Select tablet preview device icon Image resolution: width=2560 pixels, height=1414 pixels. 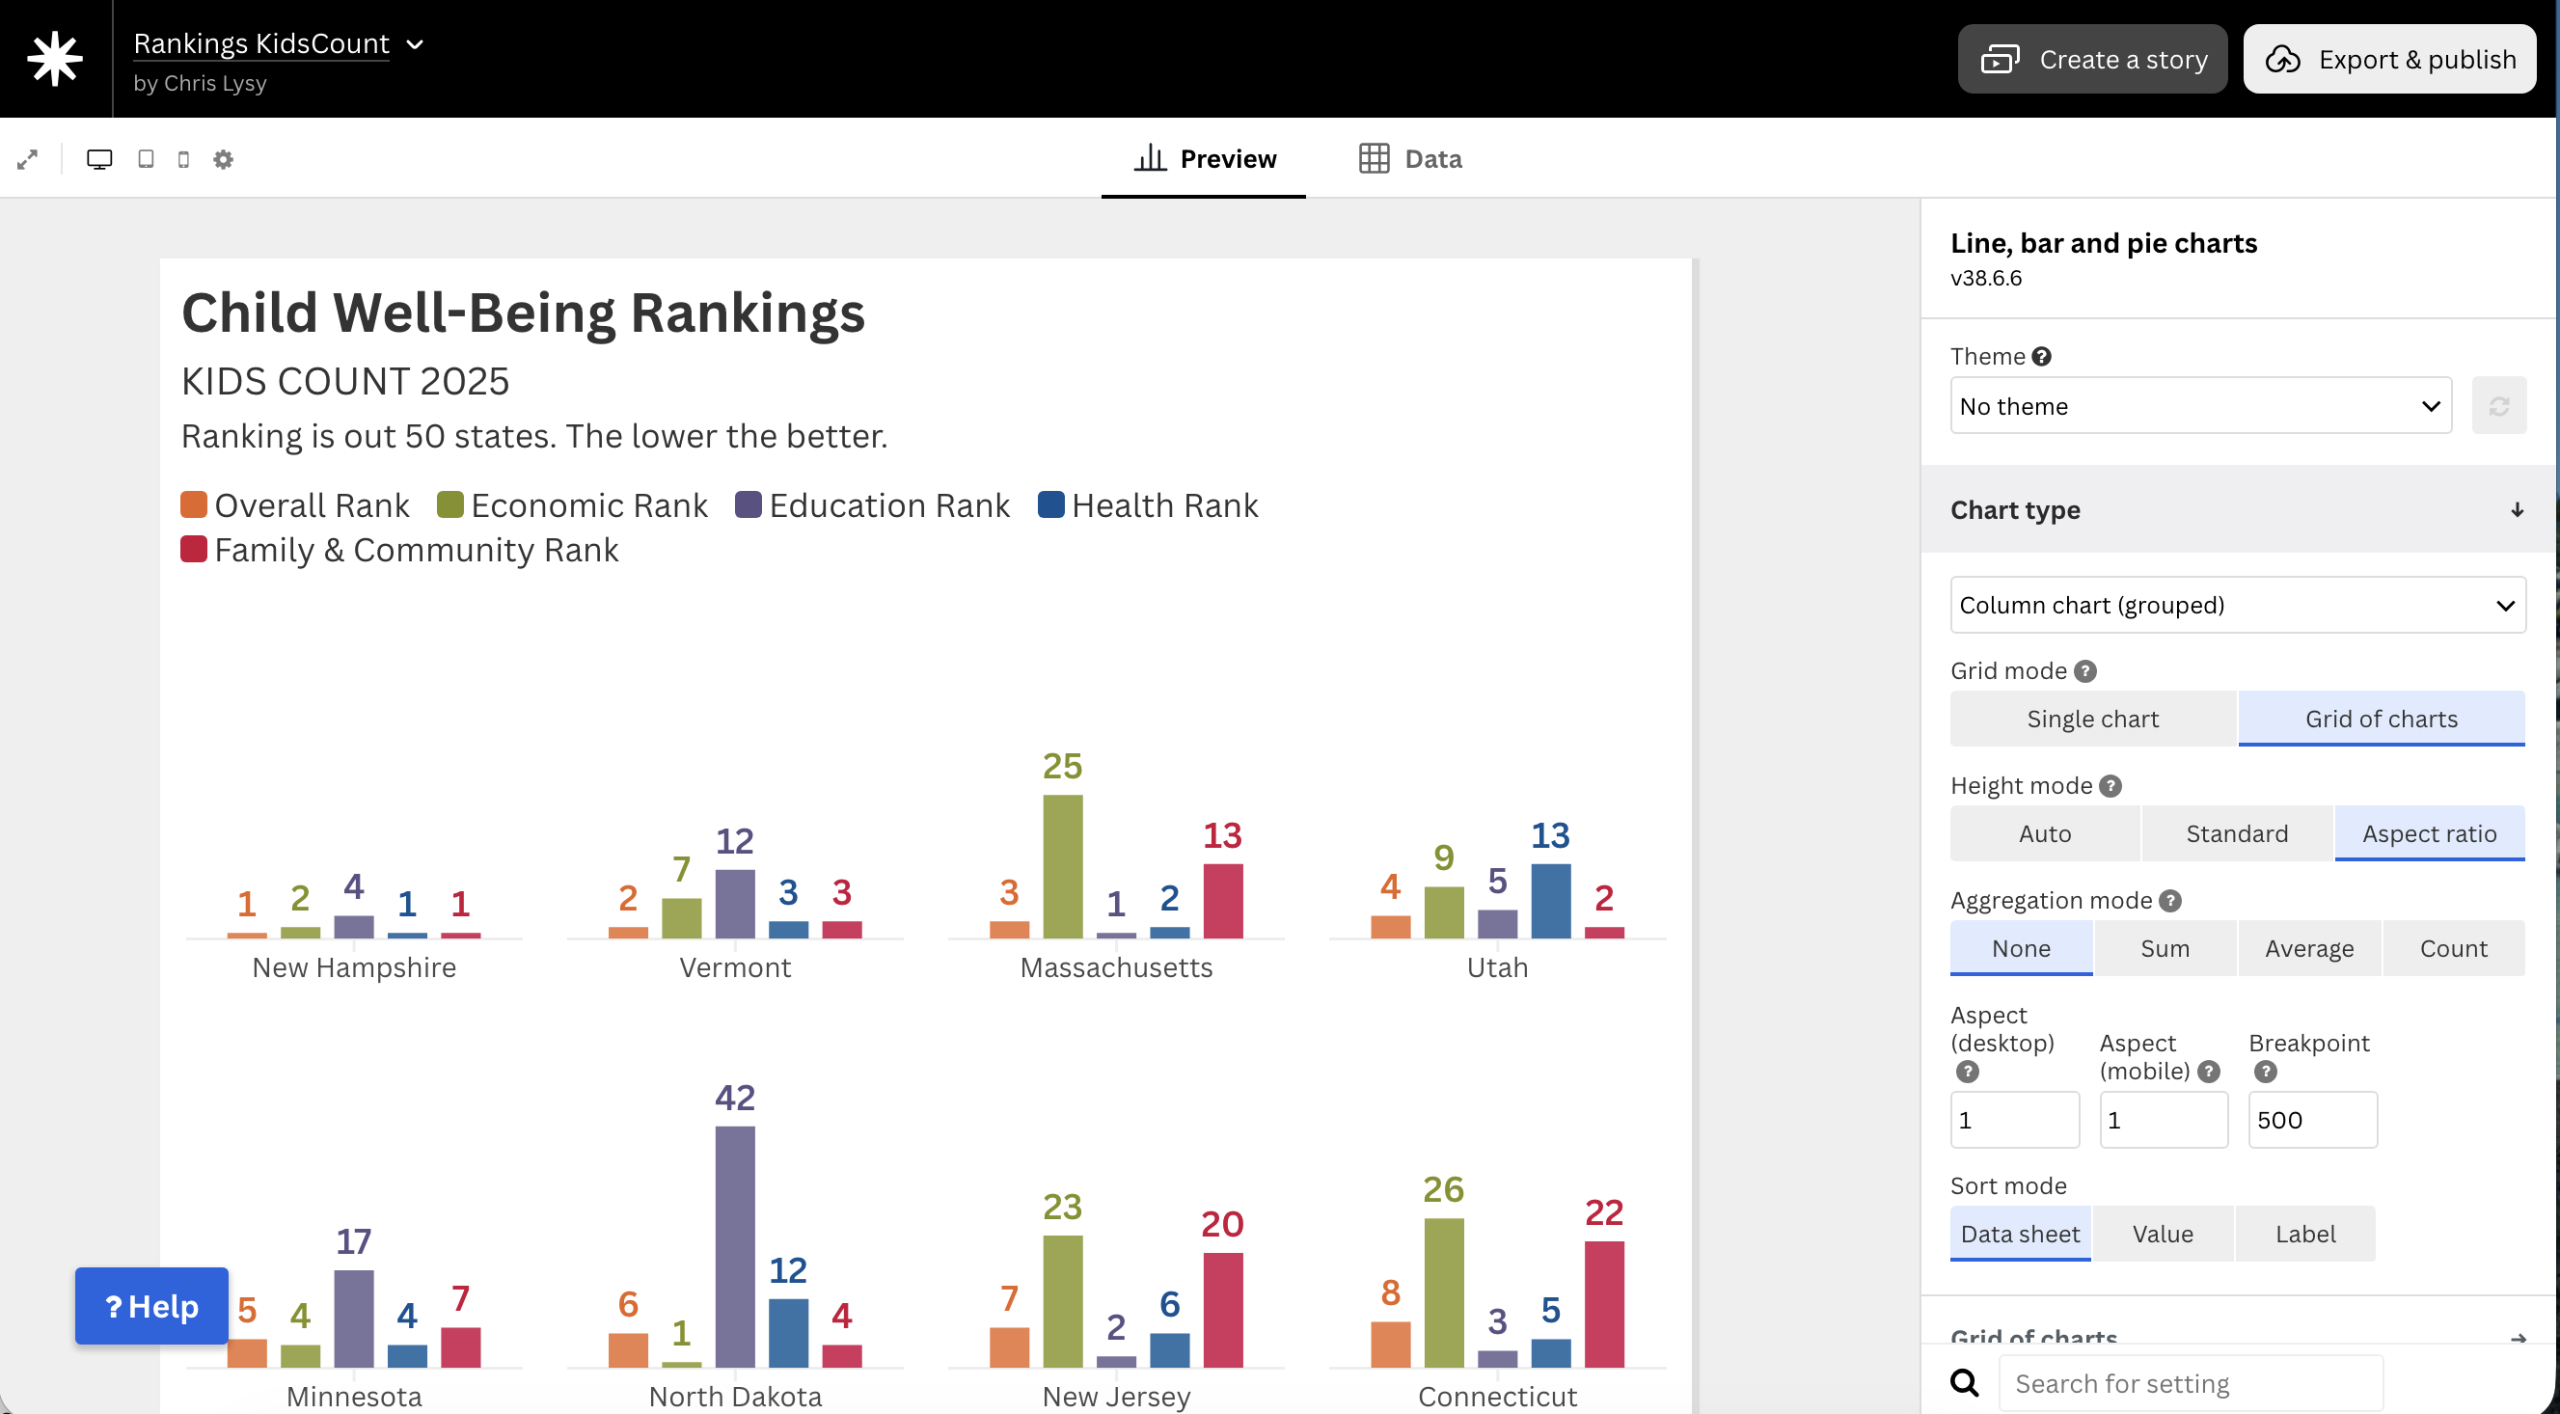tap(146, 159)
